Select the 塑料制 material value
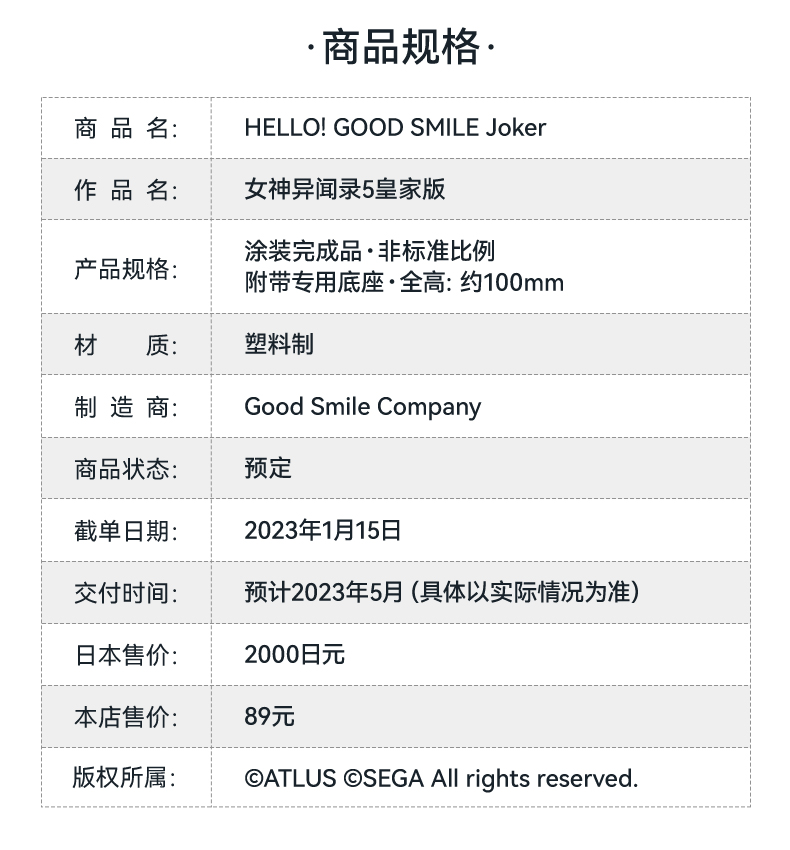790x850 pixels. (x=279, y=345)
